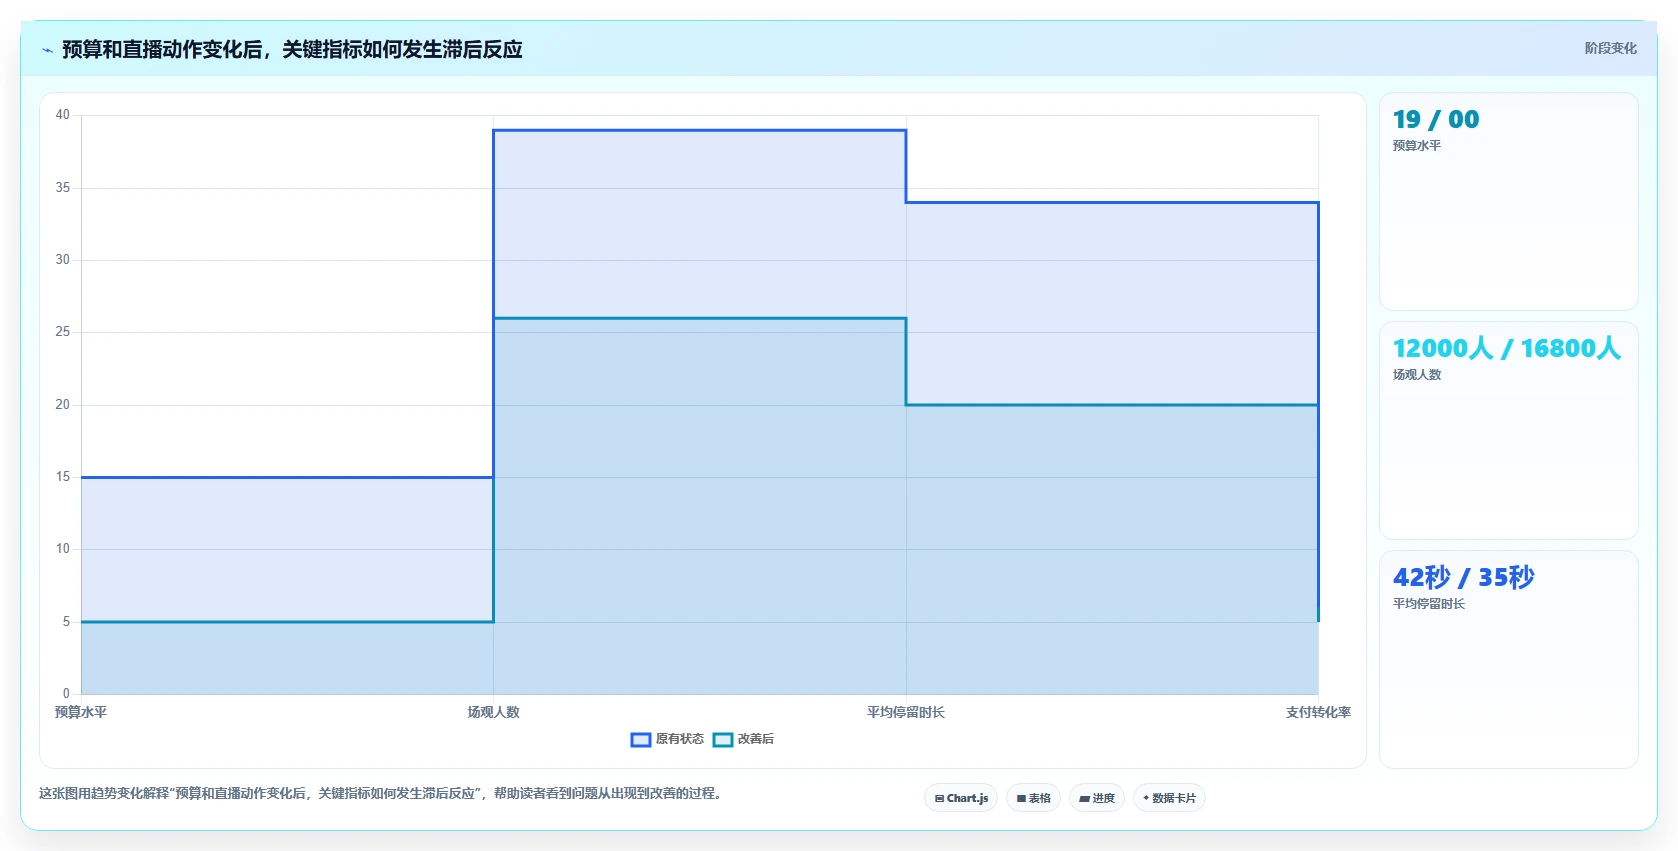Click the 平均停留时长 card caption
The width and height of the screenshot is (1678, 851).
pyautogui.click(x=1429, y=604)
